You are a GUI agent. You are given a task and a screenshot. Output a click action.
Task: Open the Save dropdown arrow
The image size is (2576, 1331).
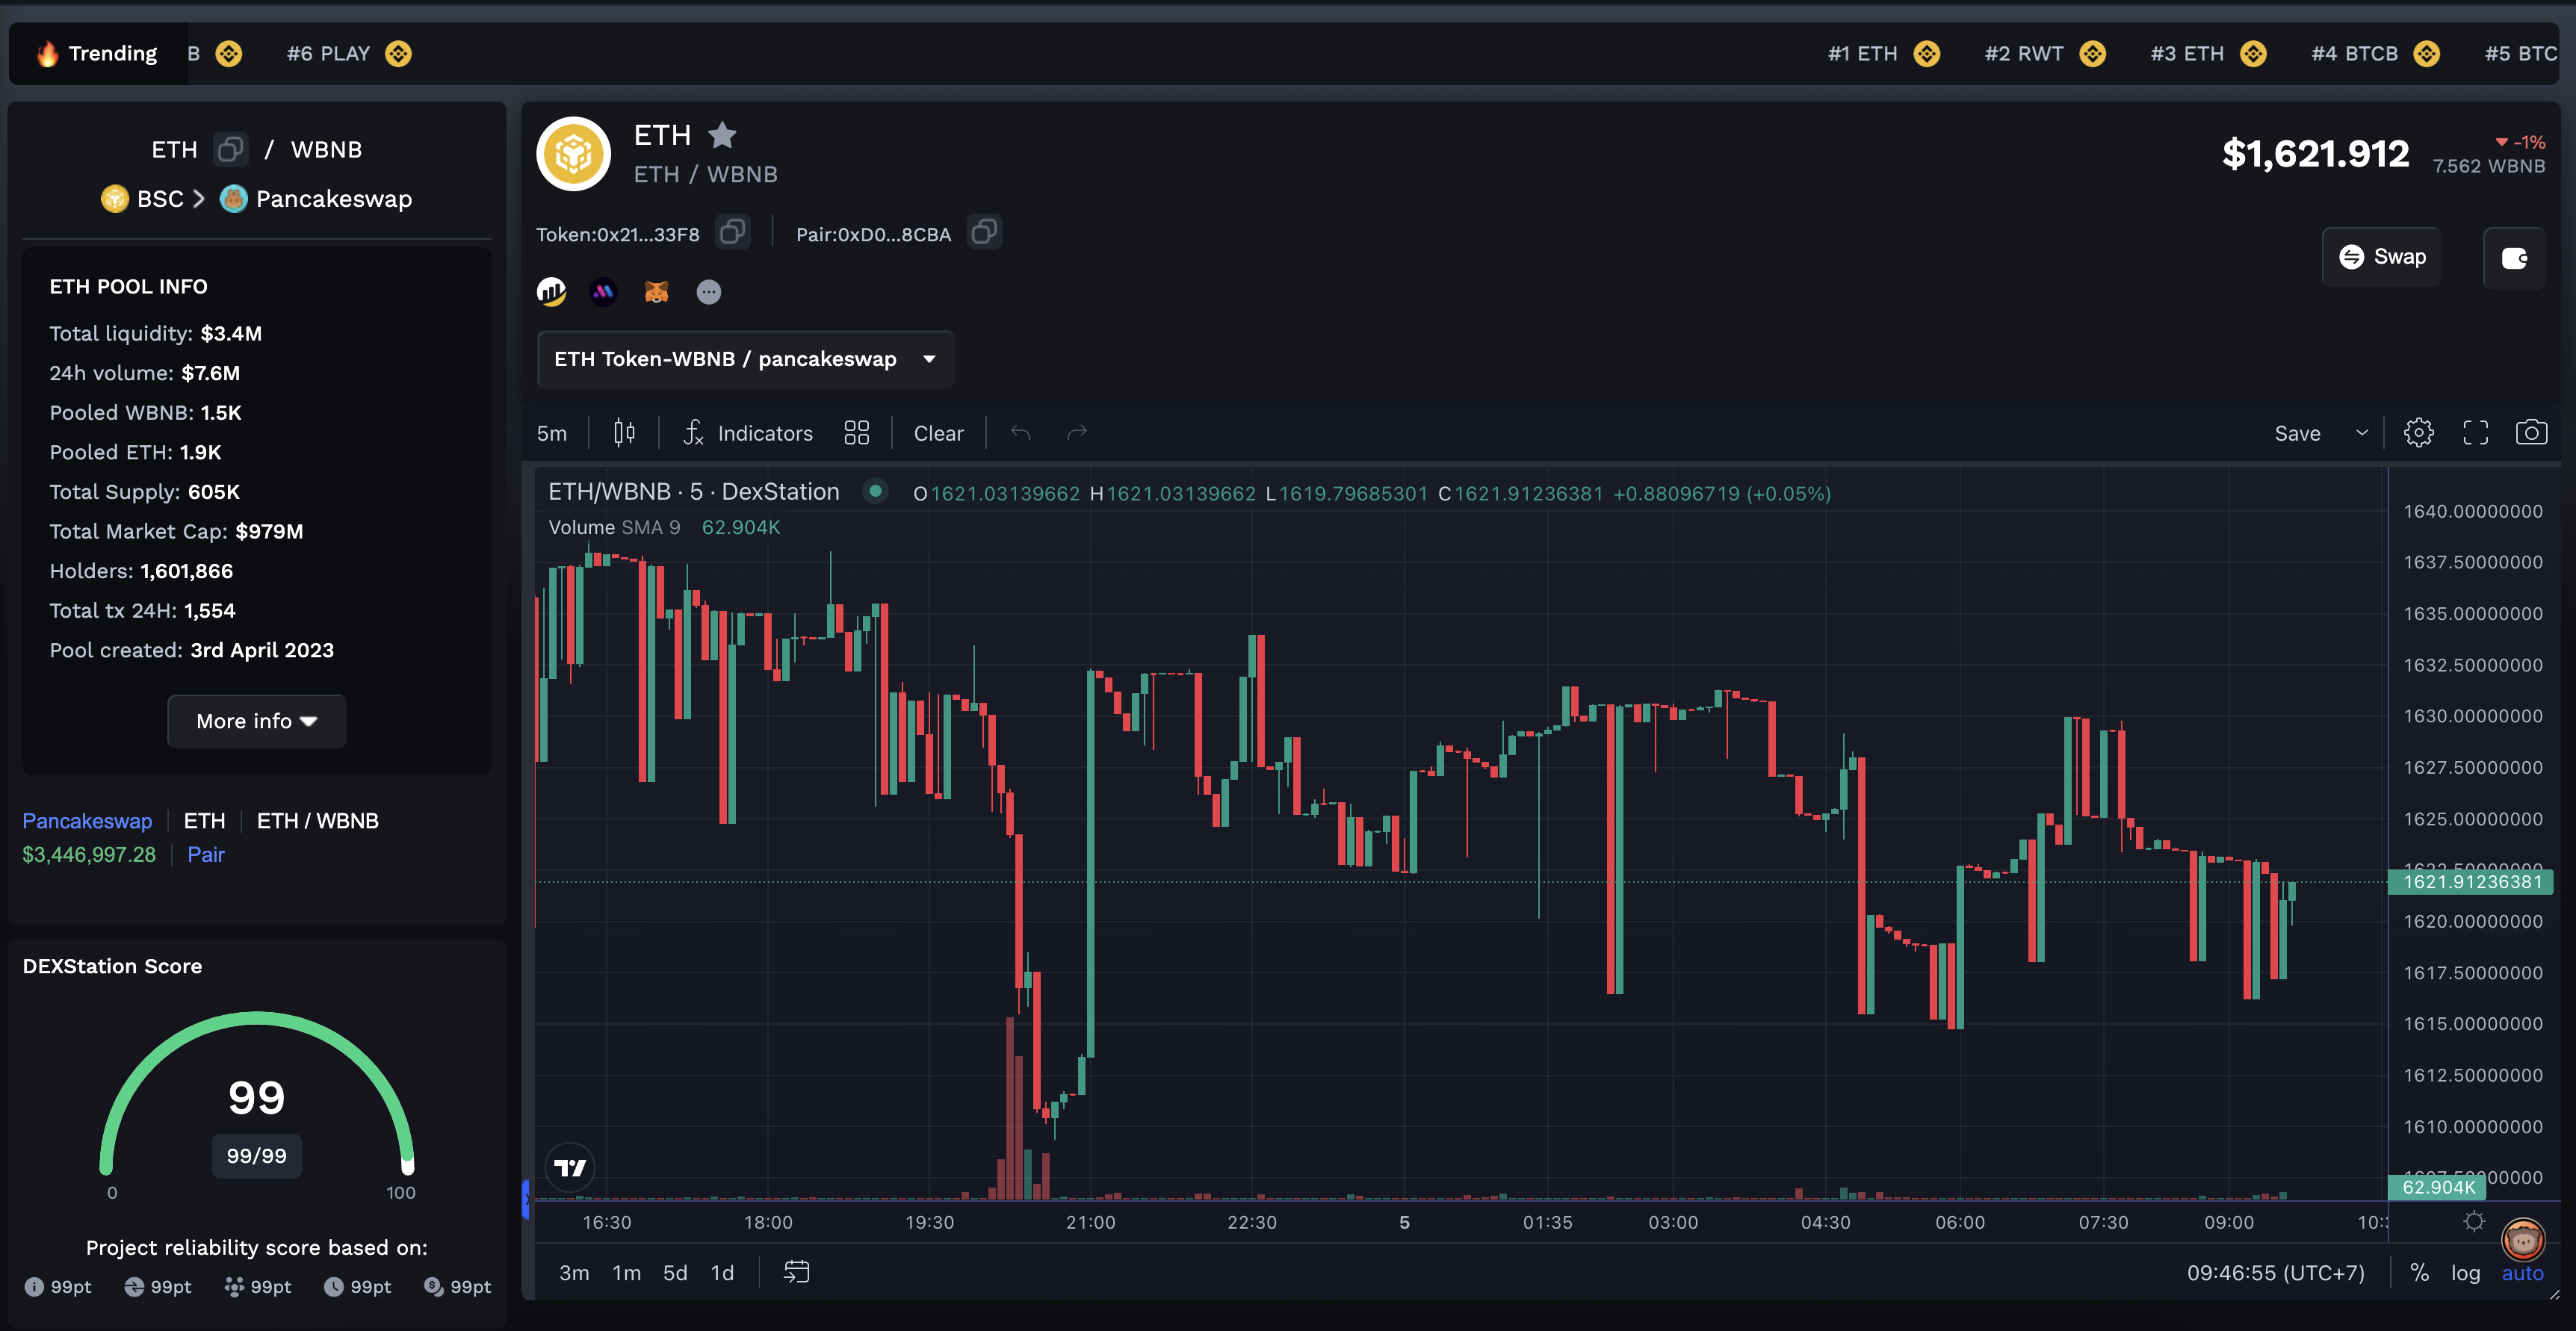(2362, 433)
